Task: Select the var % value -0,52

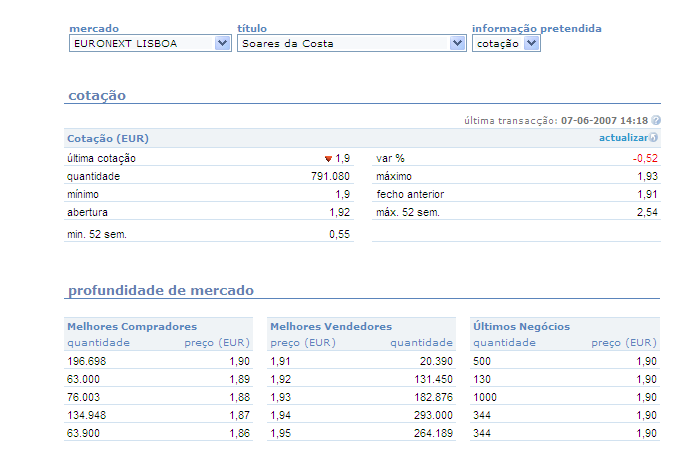Action: [x=645, y=158]
